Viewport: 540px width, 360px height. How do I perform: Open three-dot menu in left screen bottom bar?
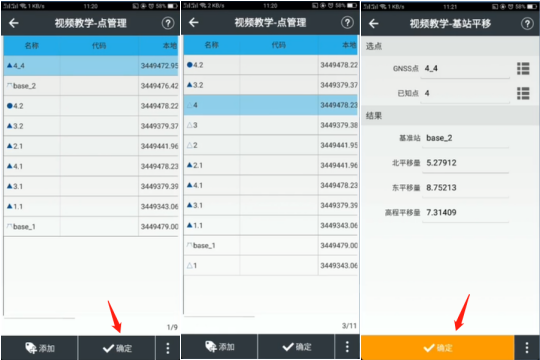pos(168,348)
